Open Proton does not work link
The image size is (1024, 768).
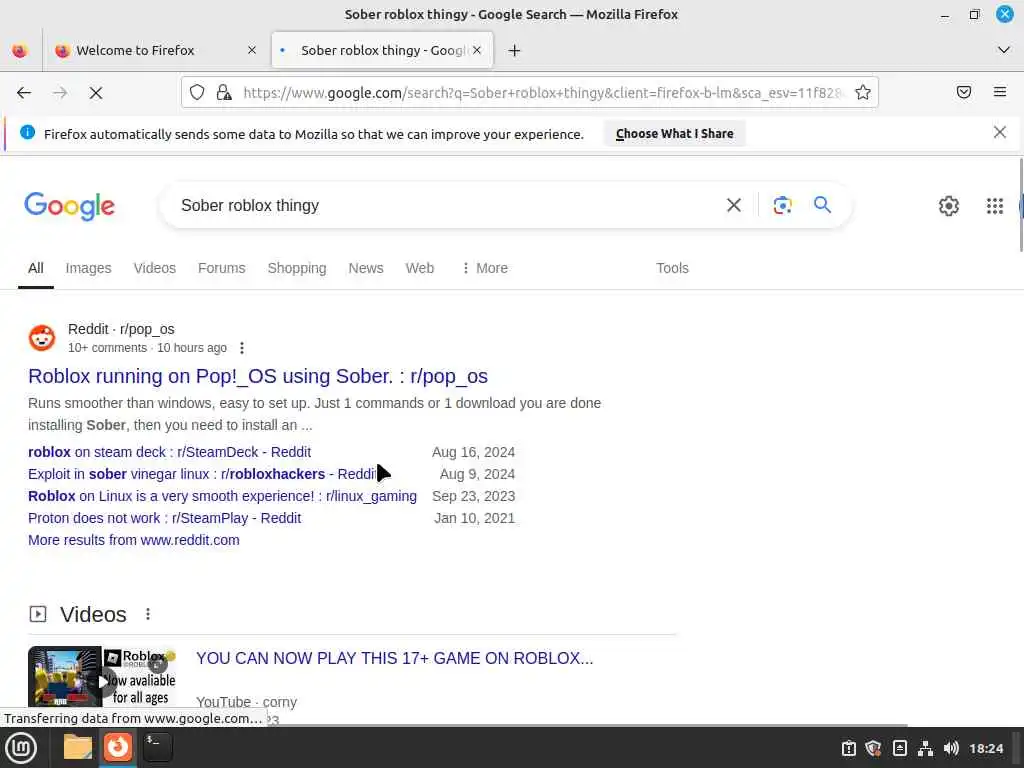click(x=165, y=518)
